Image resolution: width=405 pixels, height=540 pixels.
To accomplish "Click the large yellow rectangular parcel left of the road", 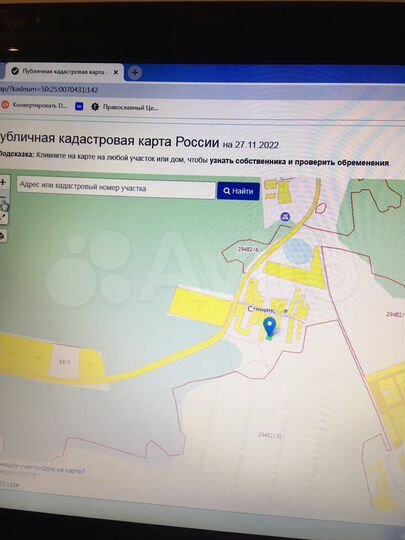I will pyautogui.click(x=201, y=307).
